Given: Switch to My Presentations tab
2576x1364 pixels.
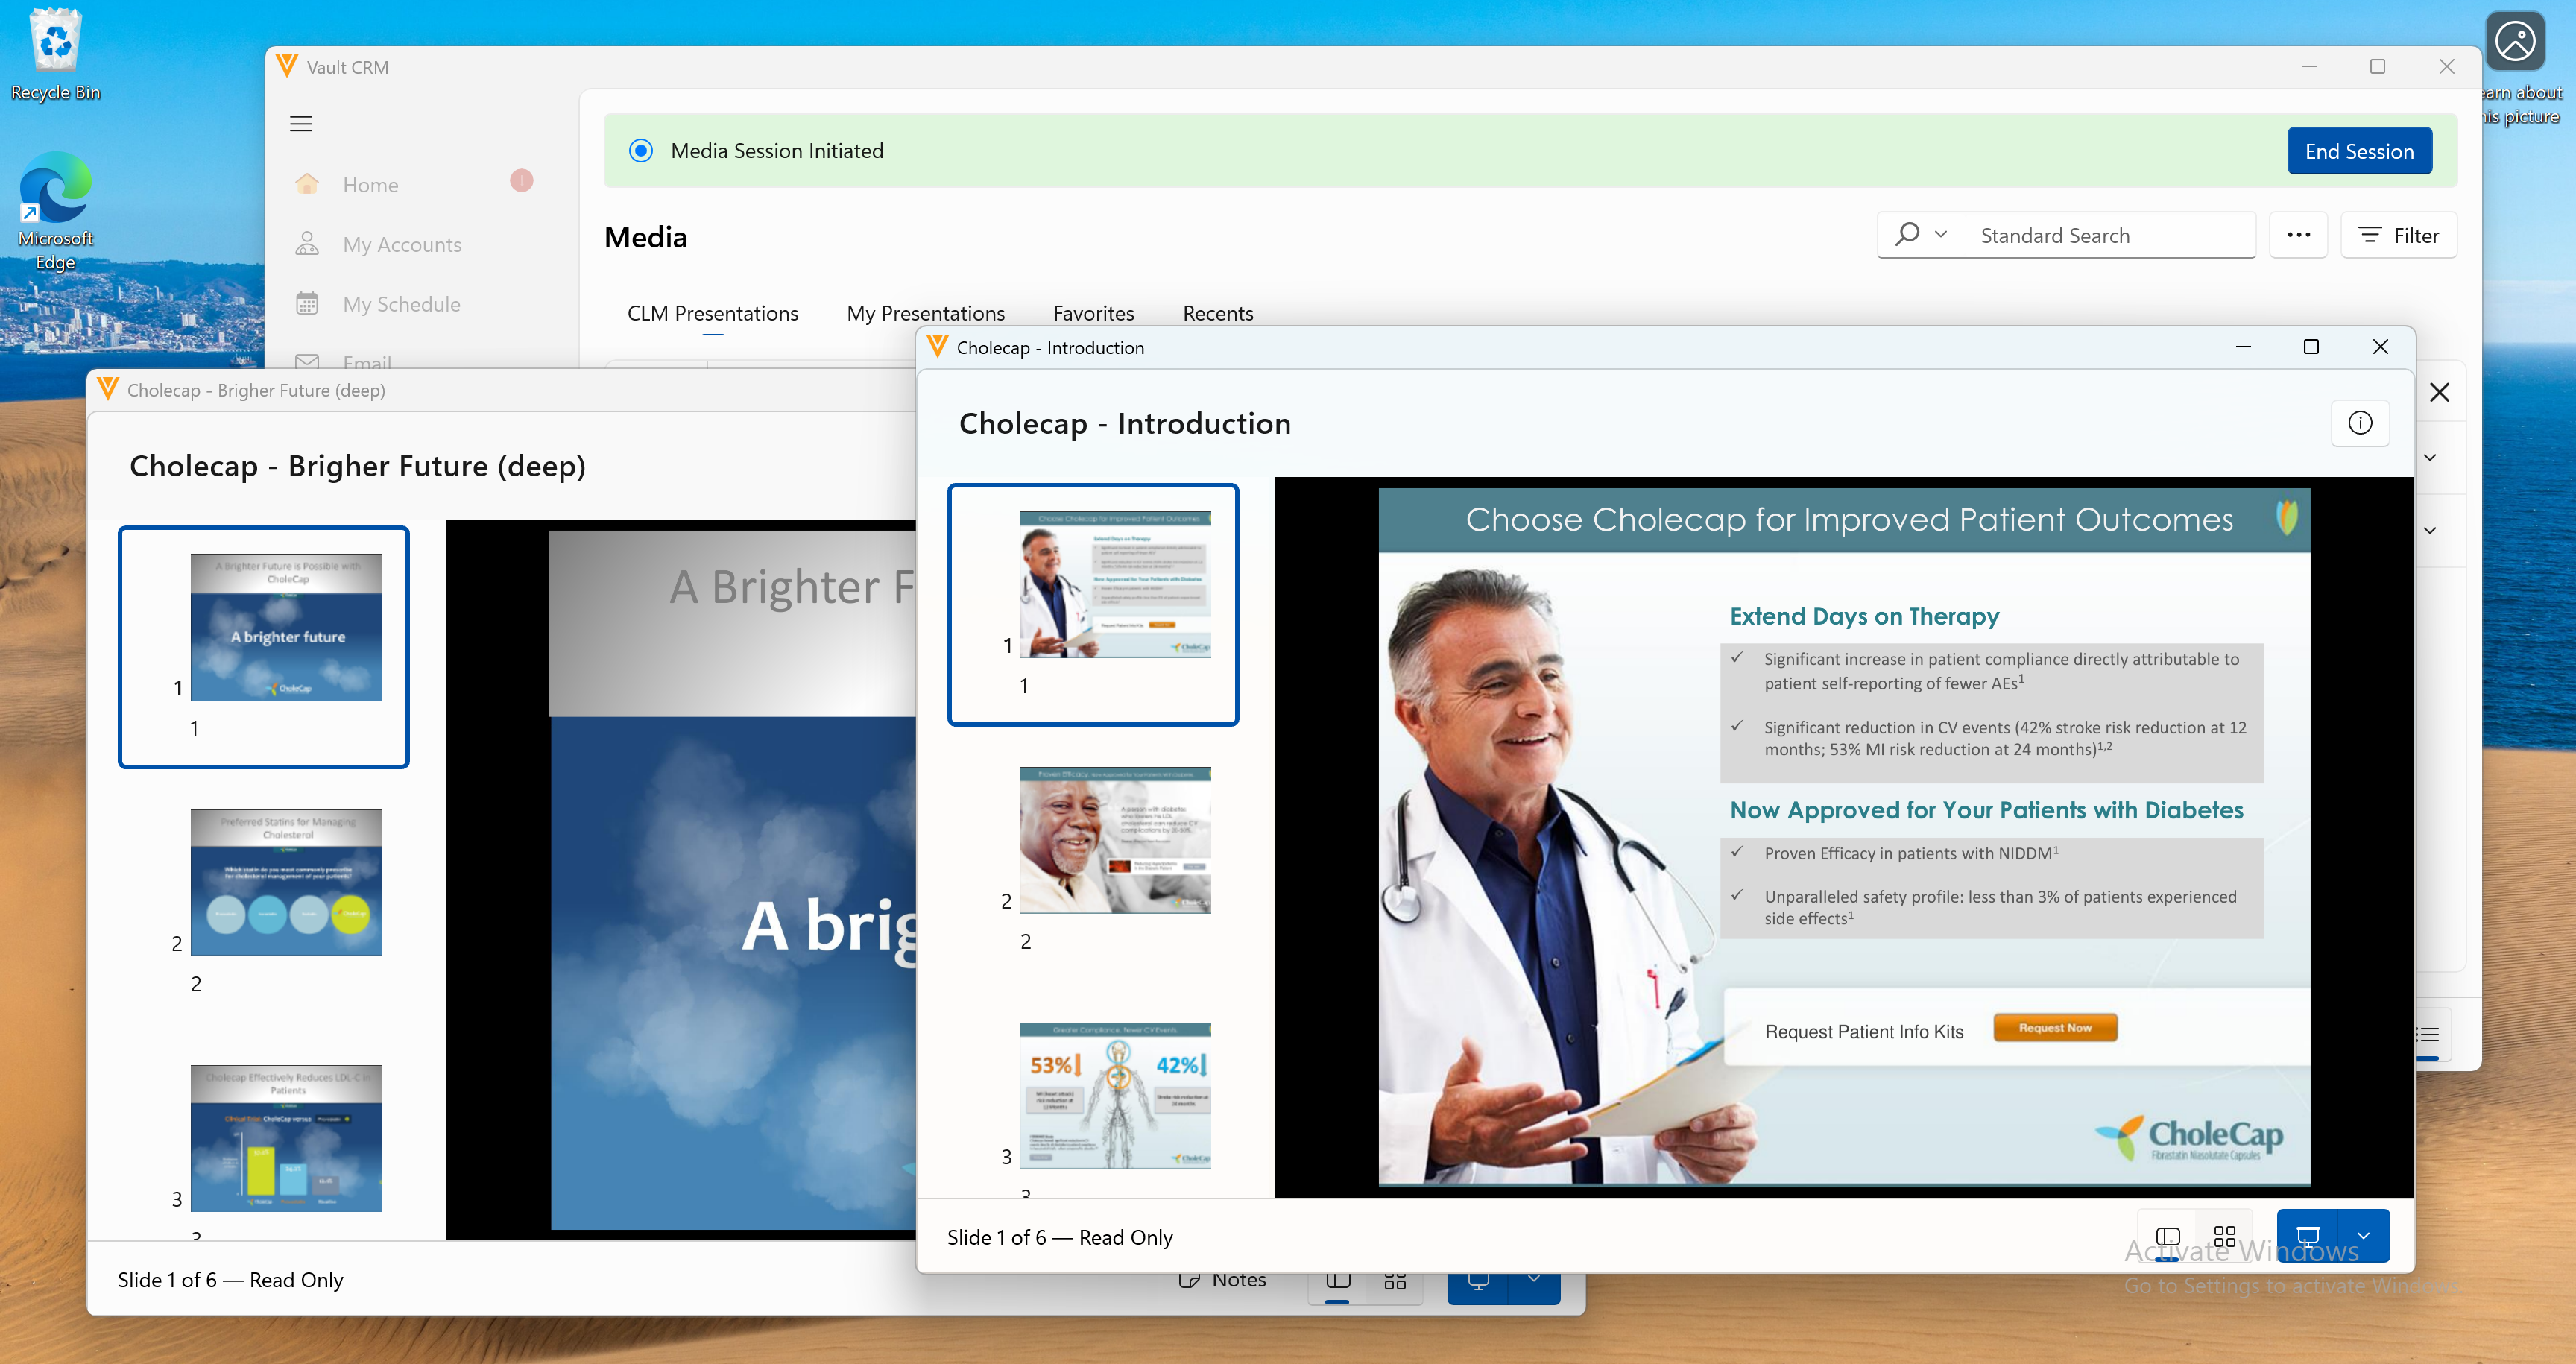Looking at the screenshot, I should 925,313.
